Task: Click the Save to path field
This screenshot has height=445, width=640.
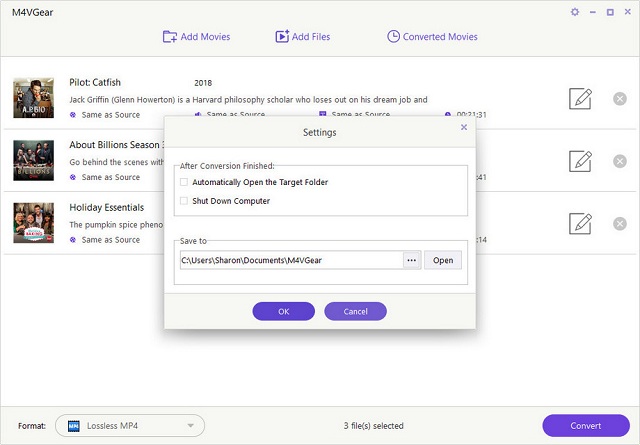Action: (288, 260)
